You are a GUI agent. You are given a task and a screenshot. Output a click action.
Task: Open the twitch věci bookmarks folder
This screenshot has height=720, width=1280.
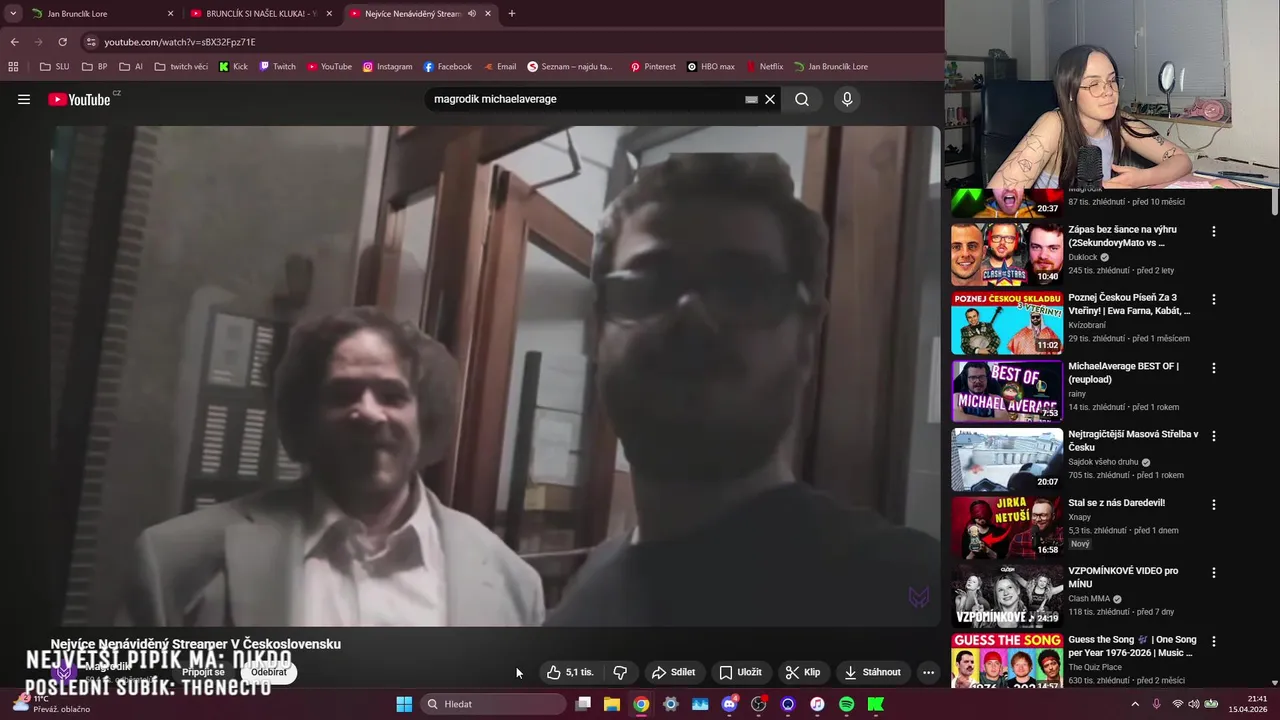181,67
